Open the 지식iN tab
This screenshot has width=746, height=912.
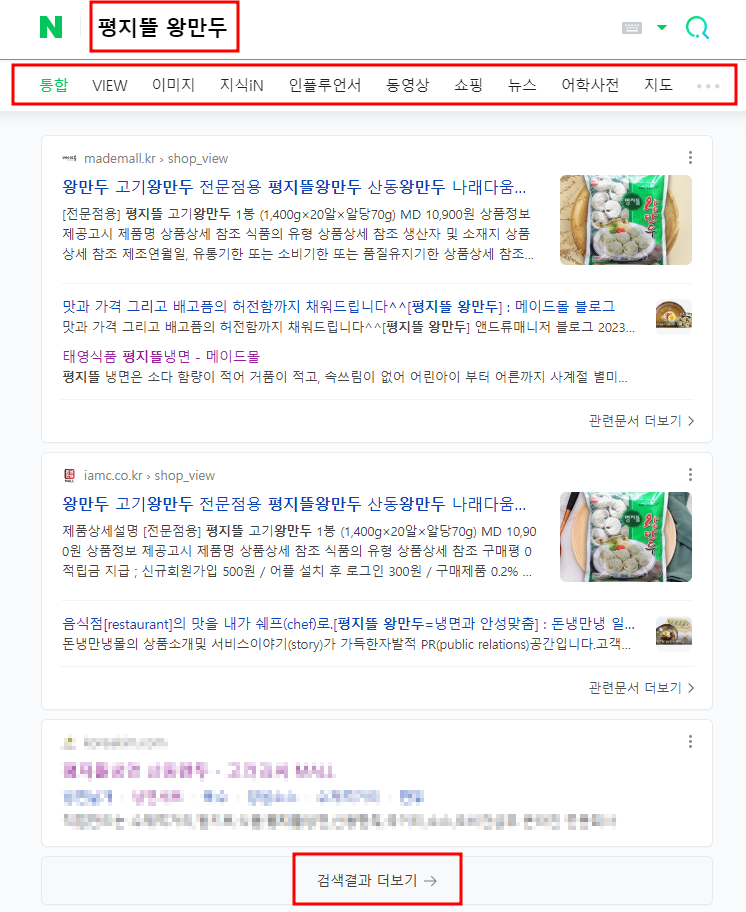tap(241, 86)
